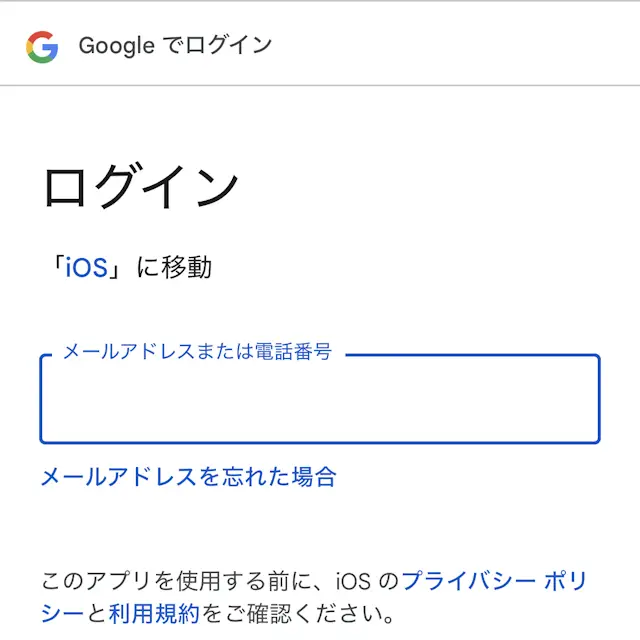Click the large ログイン heading
The height and width of the screenshot is (640, 640).
click(x=141, y=188)
